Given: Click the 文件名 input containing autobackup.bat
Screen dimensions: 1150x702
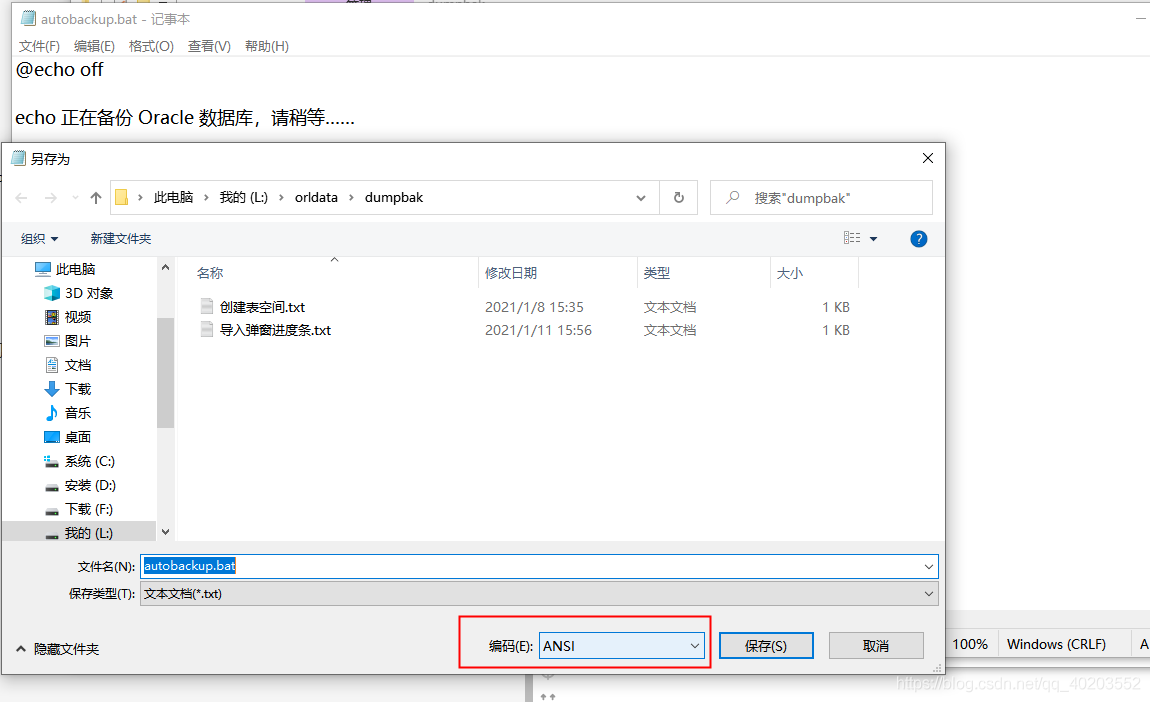Looking at the screenshot, I should (x=400, y=566).
